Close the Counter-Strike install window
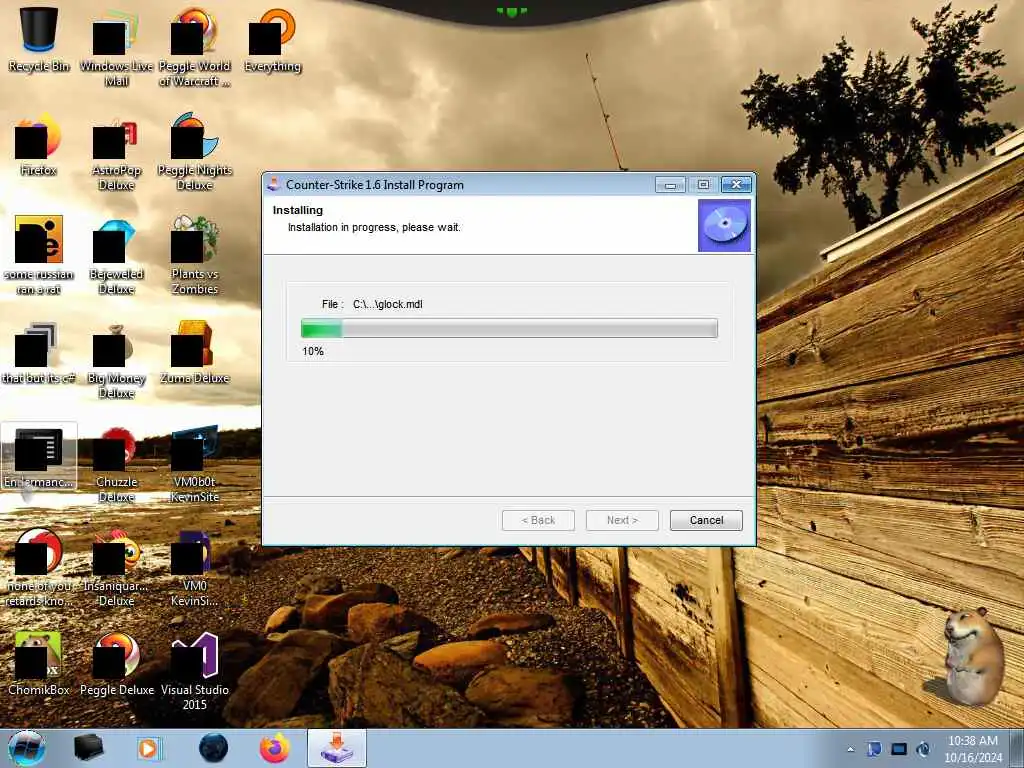 point(736,185)
